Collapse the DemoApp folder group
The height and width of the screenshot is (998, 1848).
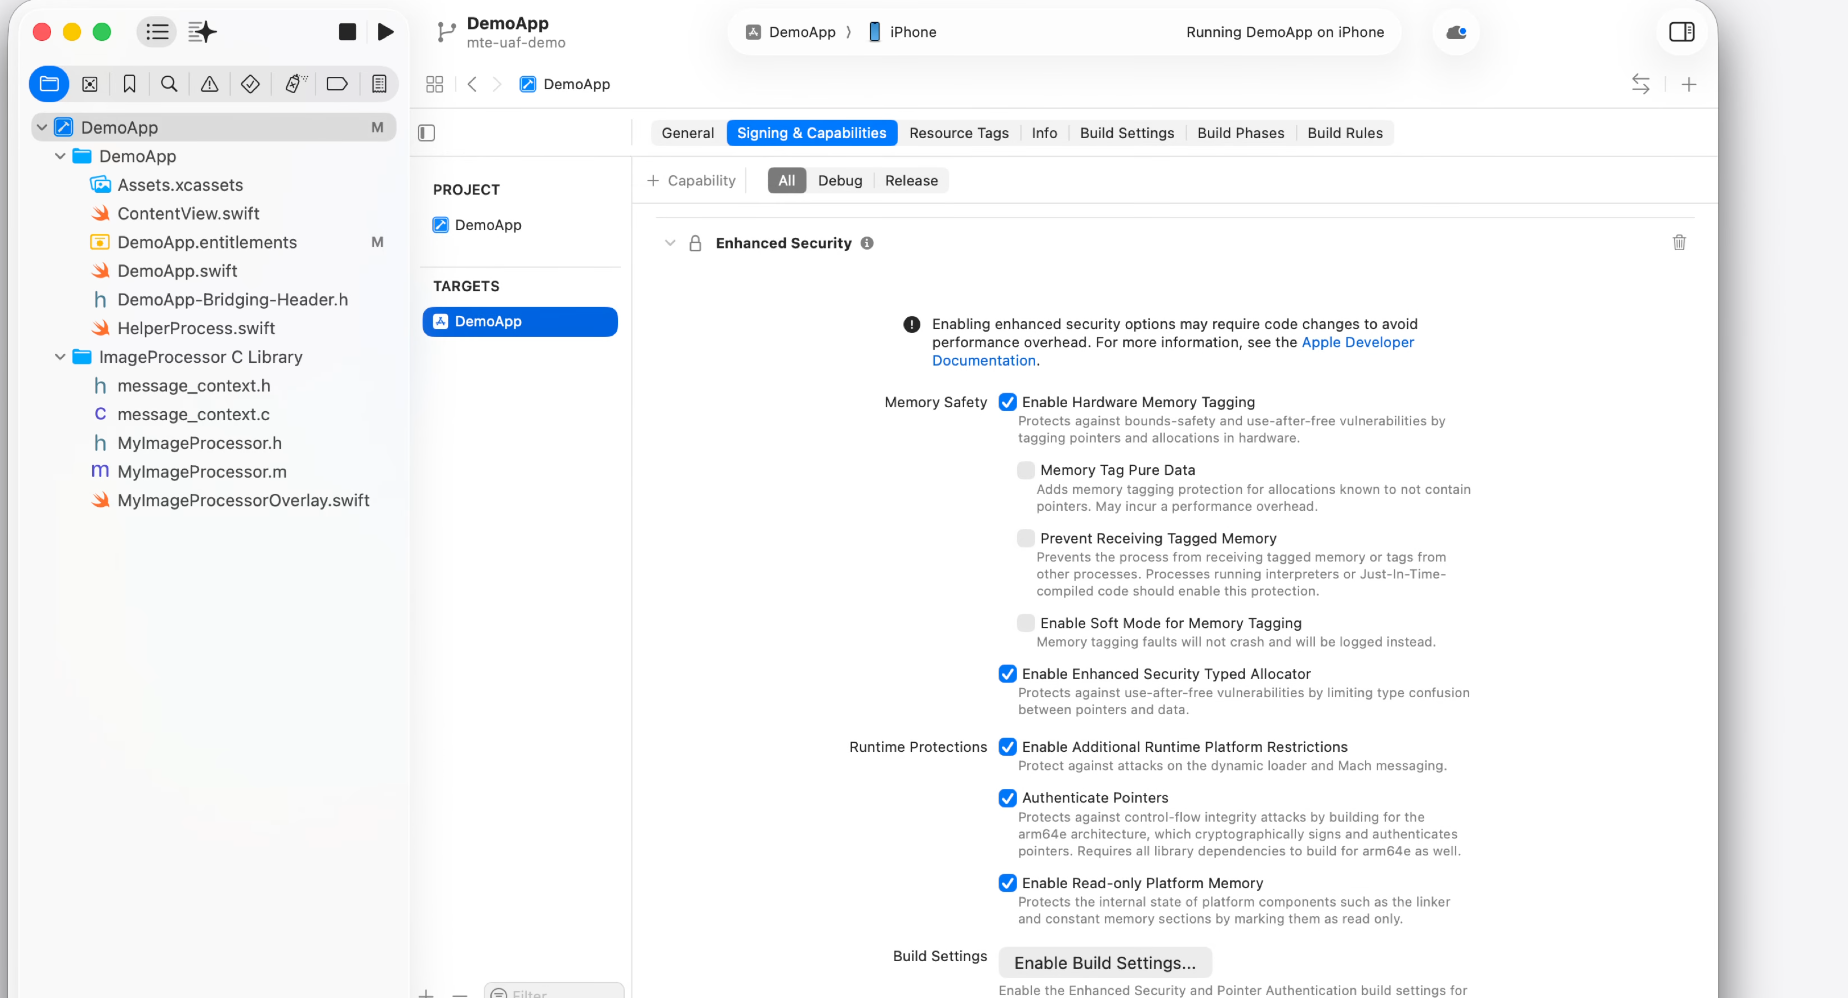coord(60,156)
